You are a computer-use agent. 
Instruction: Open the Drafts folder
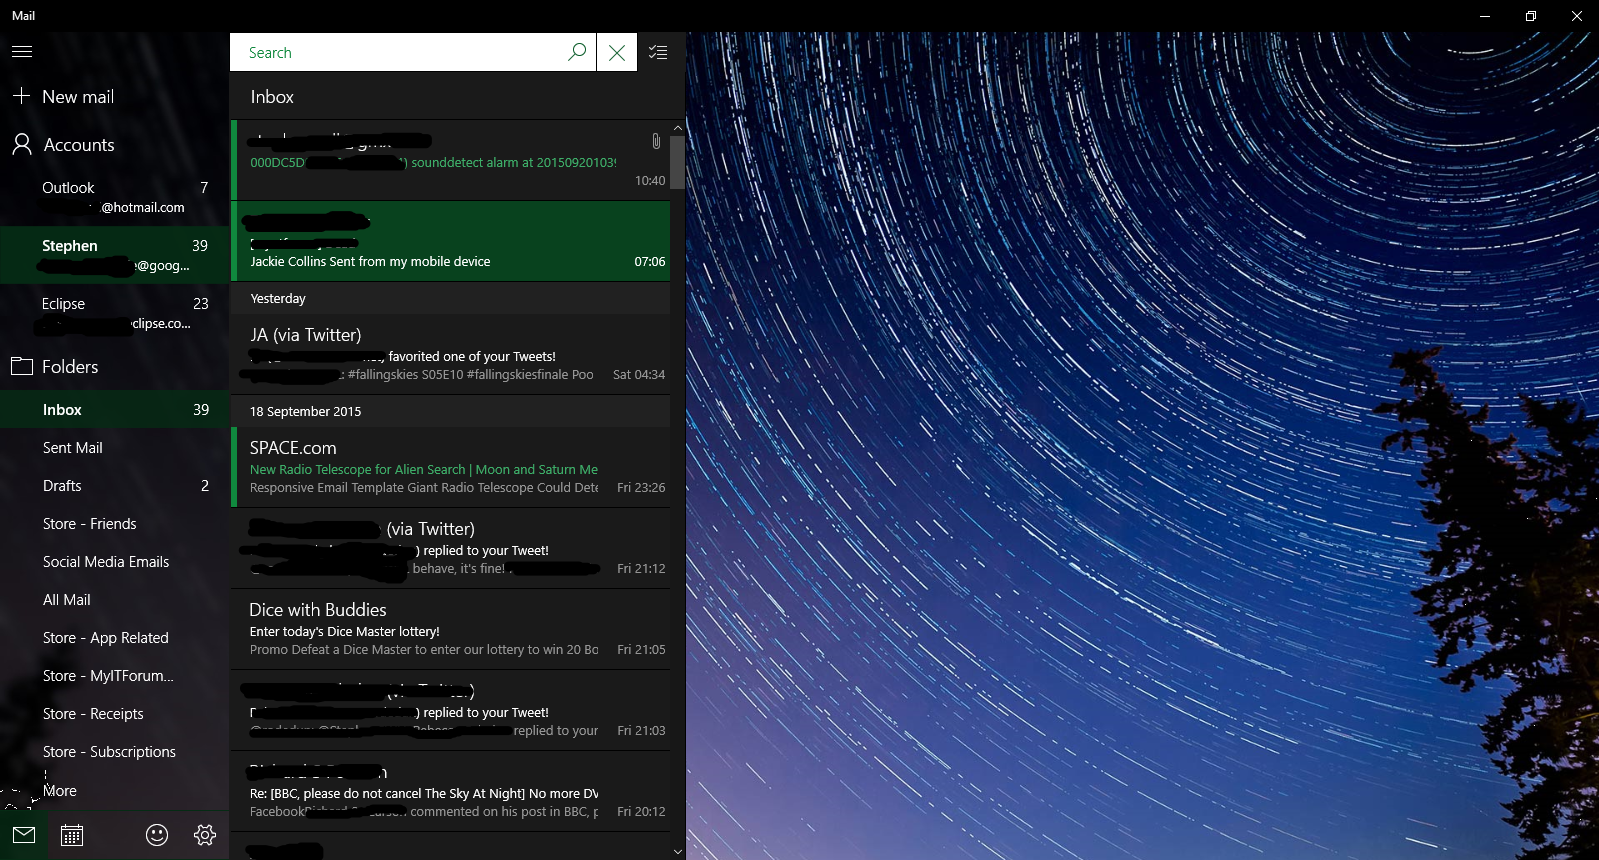point(114,486)
